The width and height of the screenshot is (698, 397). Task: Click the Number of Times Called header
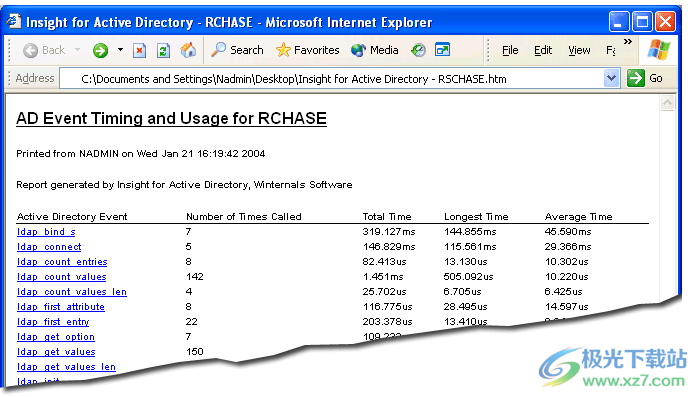(243, 217)
